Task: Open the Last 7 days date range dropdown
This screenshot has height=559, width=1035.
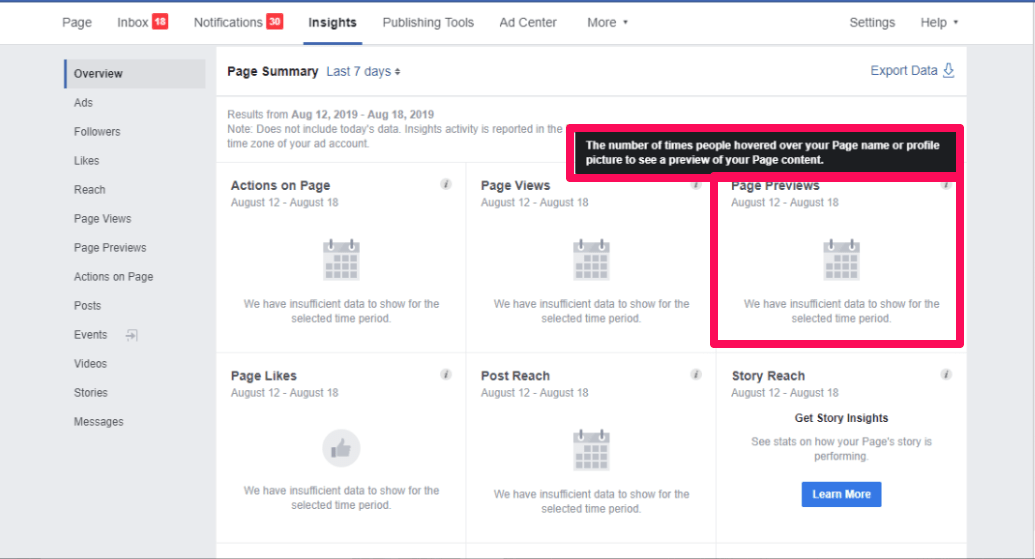Action: [x=363, y=71]
